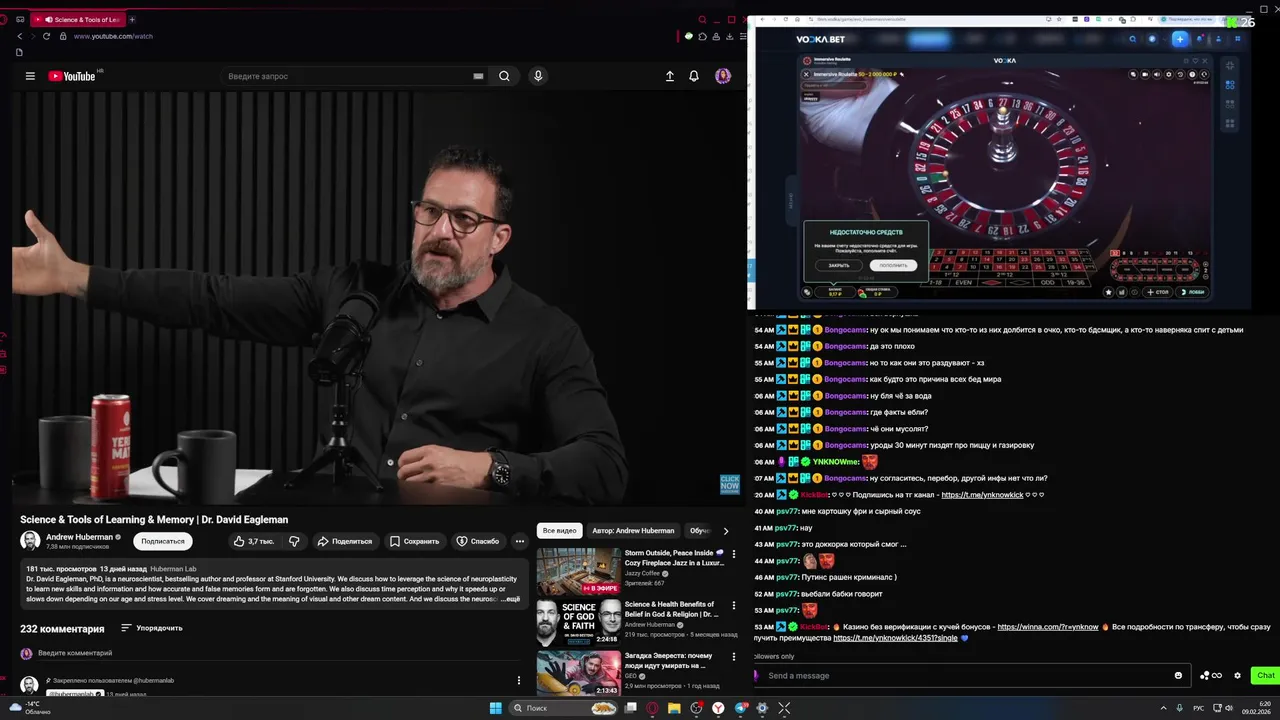Open site security padlock info
Viewport: 1280px width, 720px height.
[63, 36]
